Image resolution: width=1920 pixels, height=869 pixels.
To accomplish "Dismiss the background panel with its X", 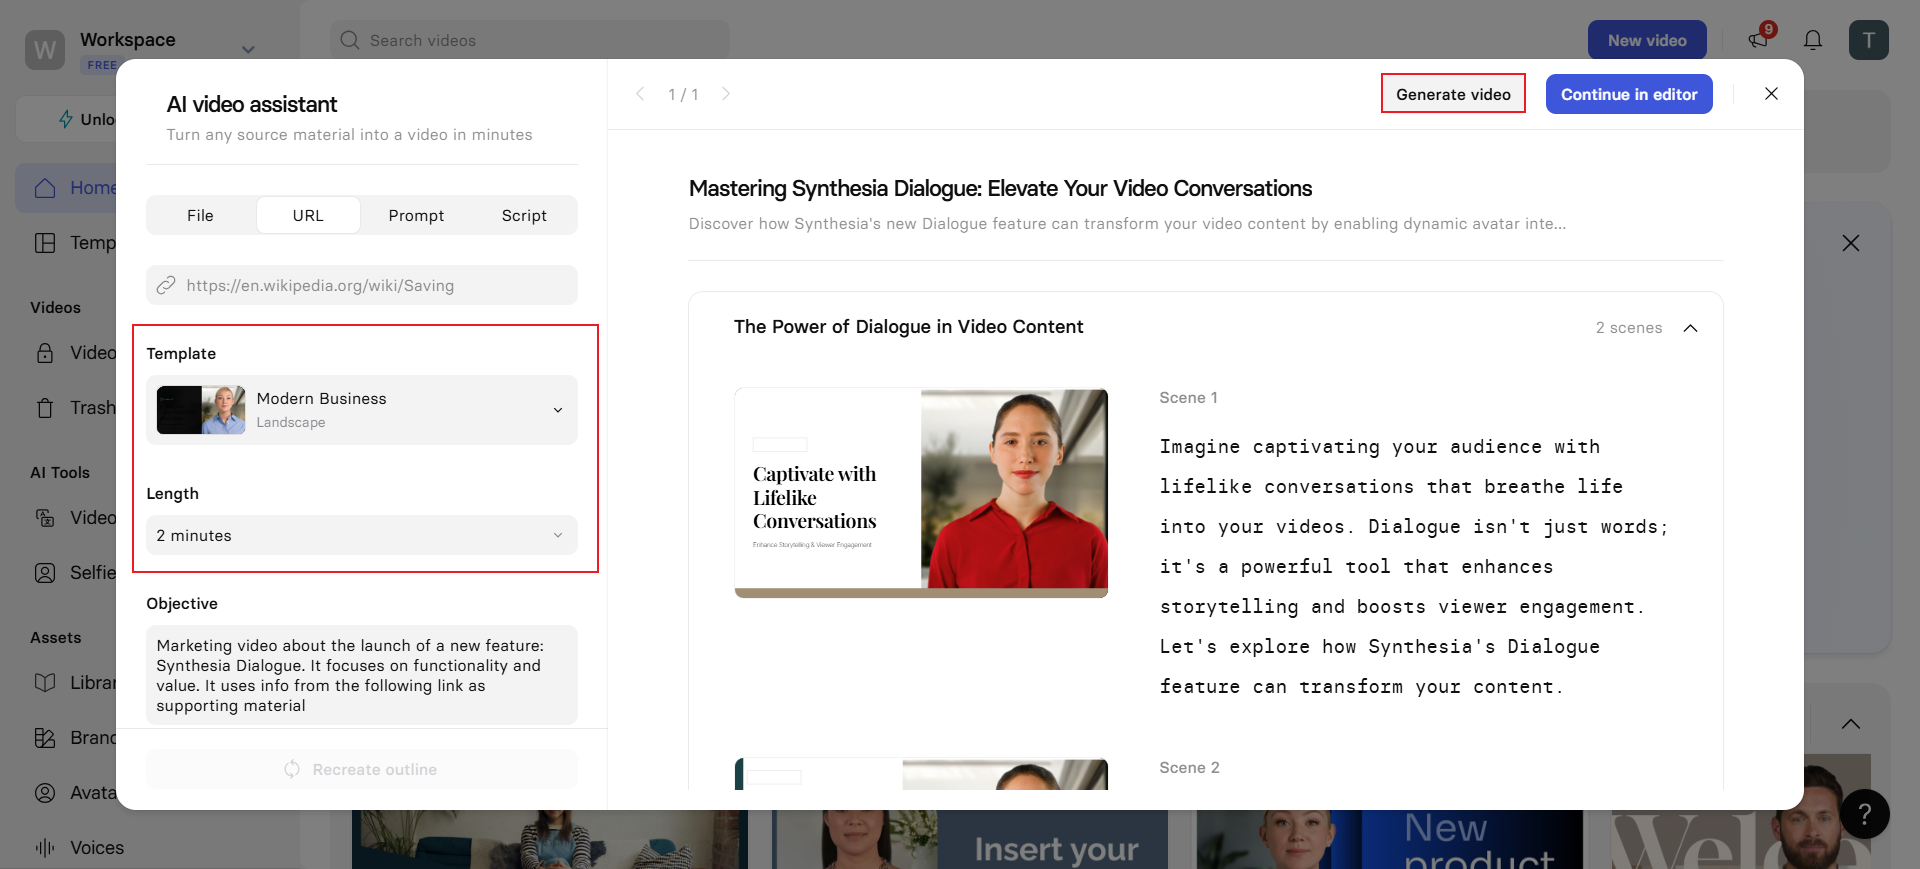I will [x=1851, y=243].
